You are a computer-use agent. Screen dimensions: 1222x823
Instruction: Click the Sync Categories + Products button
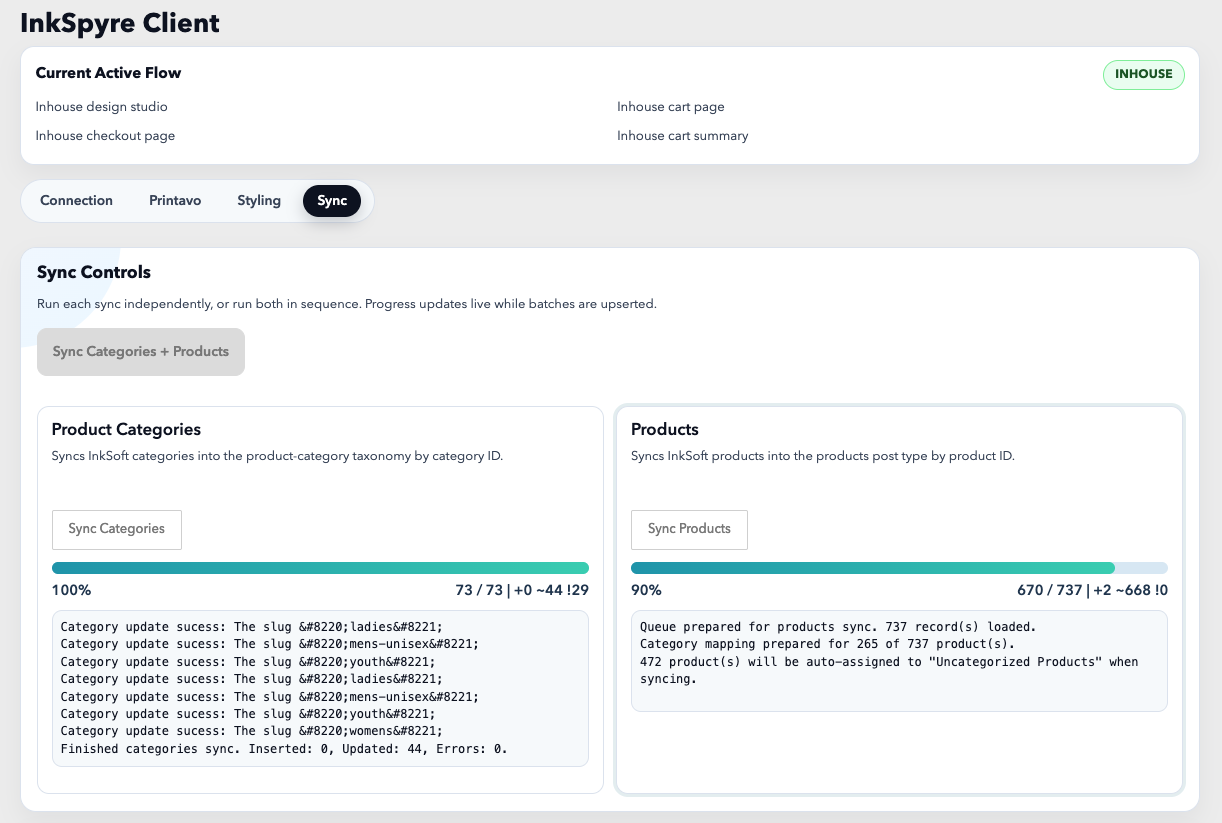[141, 352]
